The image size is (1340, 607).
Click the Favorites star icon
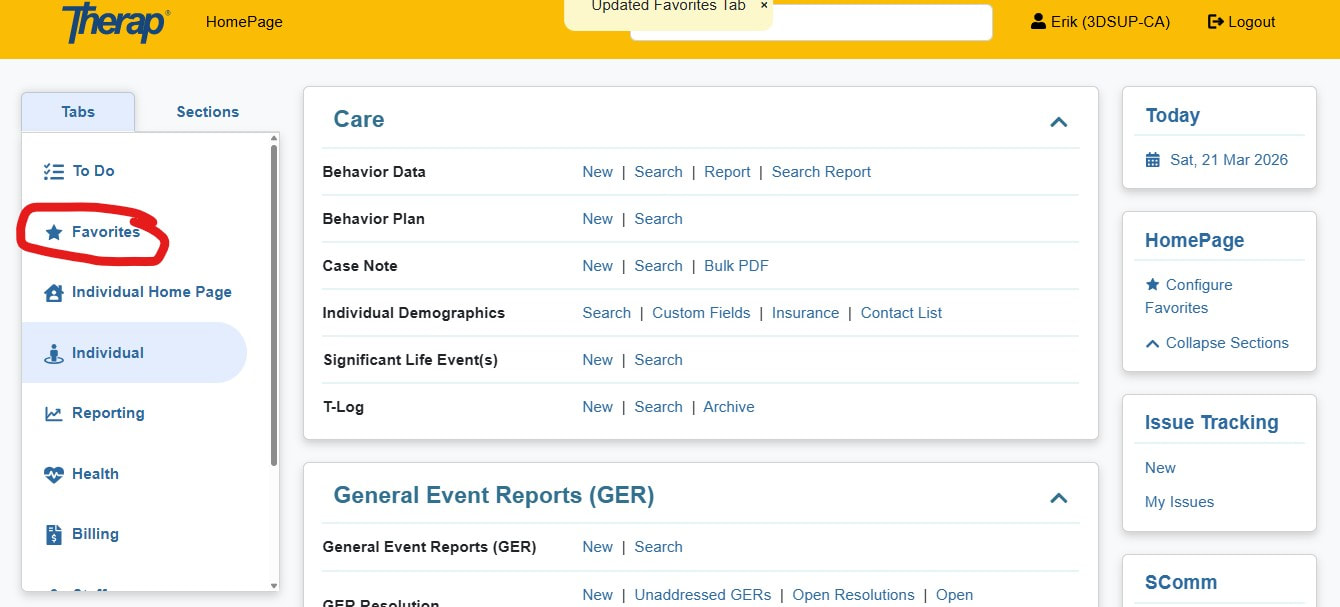coord(54,232)
